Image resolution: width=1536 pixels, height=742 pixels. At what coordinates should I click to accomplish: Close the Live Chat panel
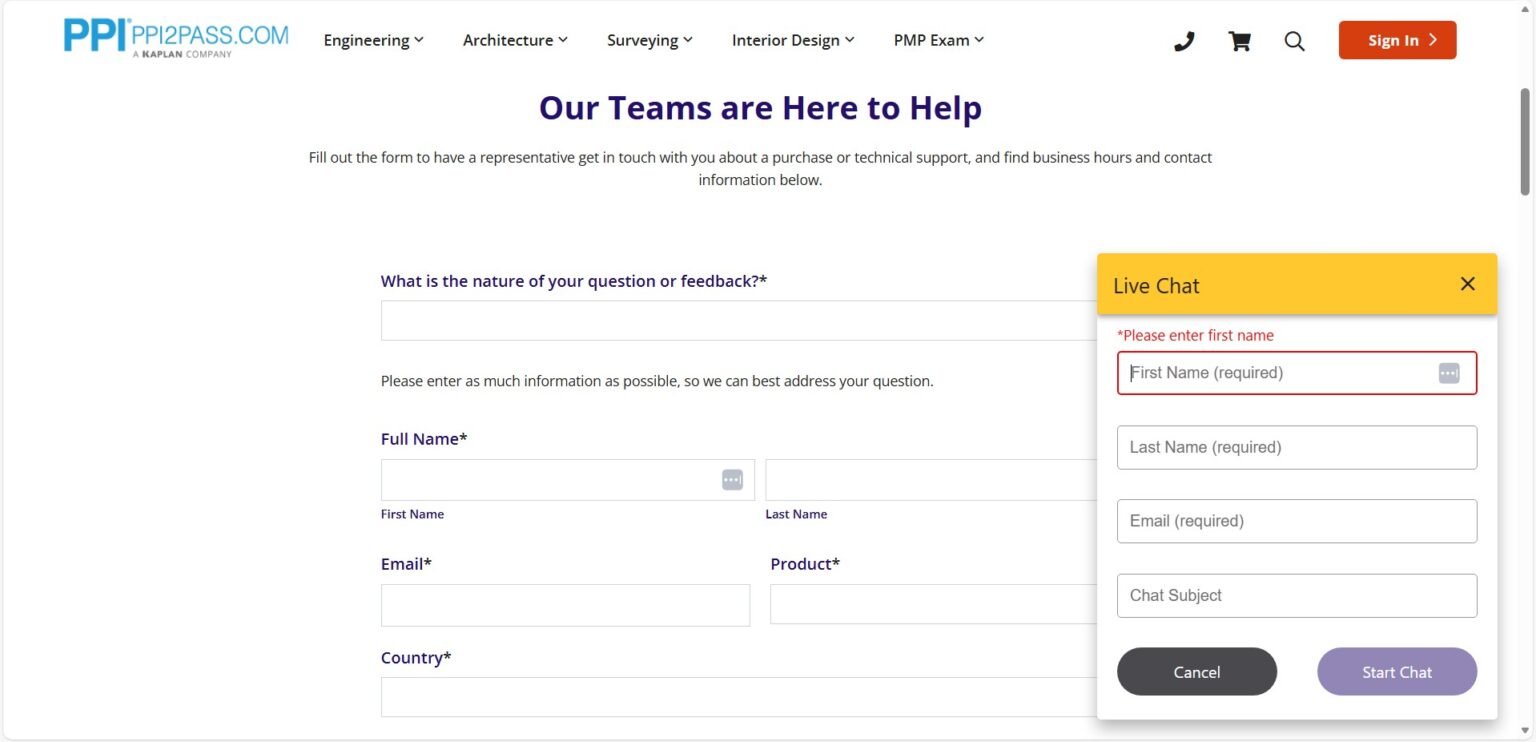[1467, 284]
